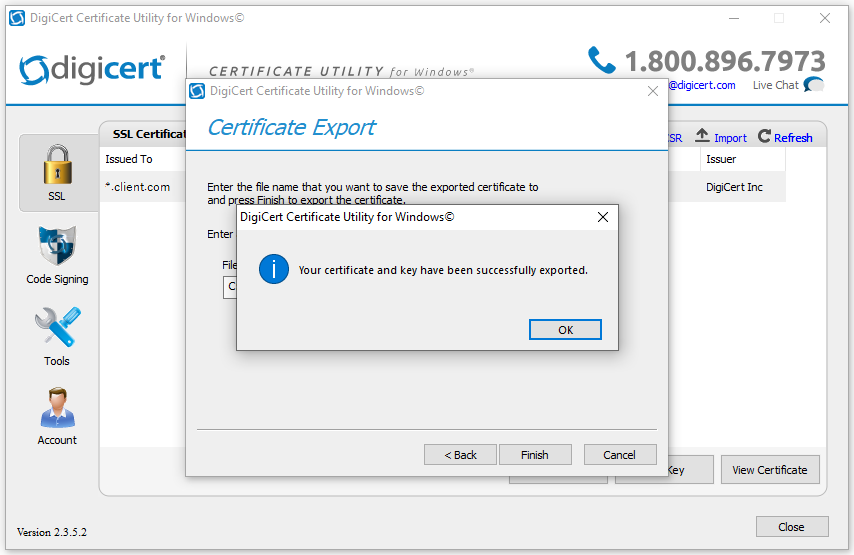Screen dimensions: 854x555
Task: Click the < Back button
Action: click(x=460, y=455)
